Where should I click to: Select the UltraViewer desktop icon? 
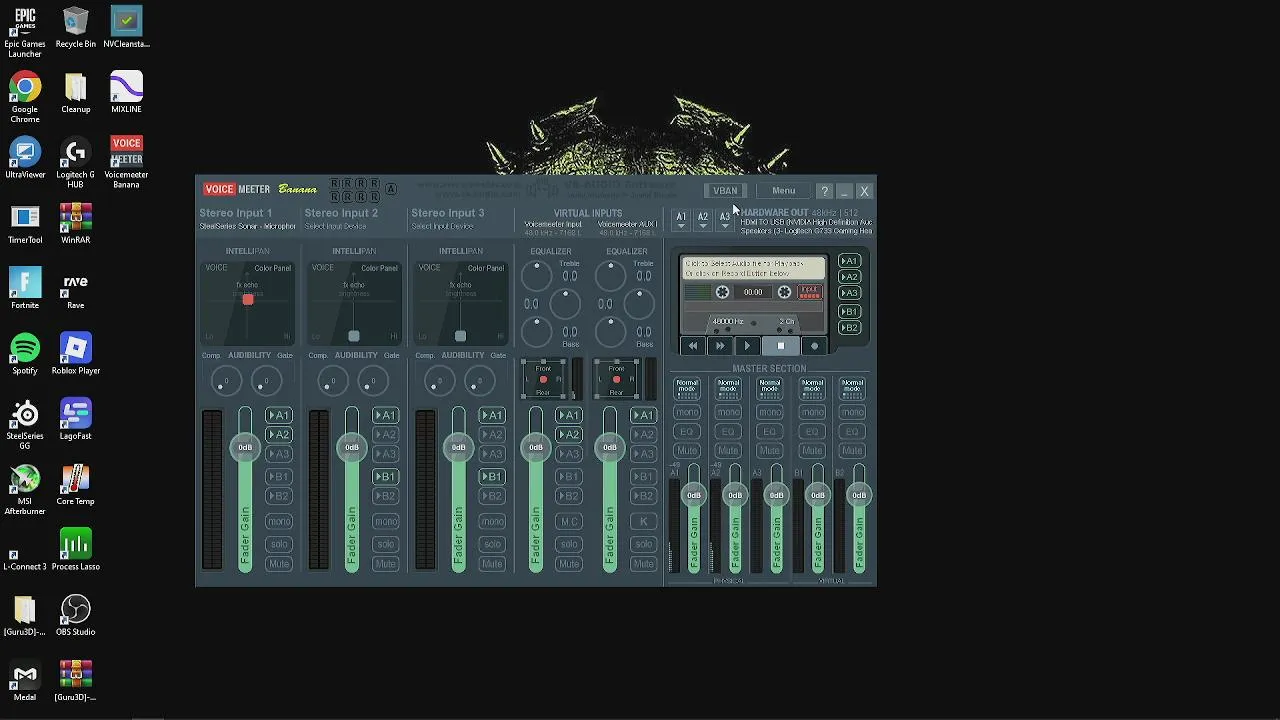25,158
